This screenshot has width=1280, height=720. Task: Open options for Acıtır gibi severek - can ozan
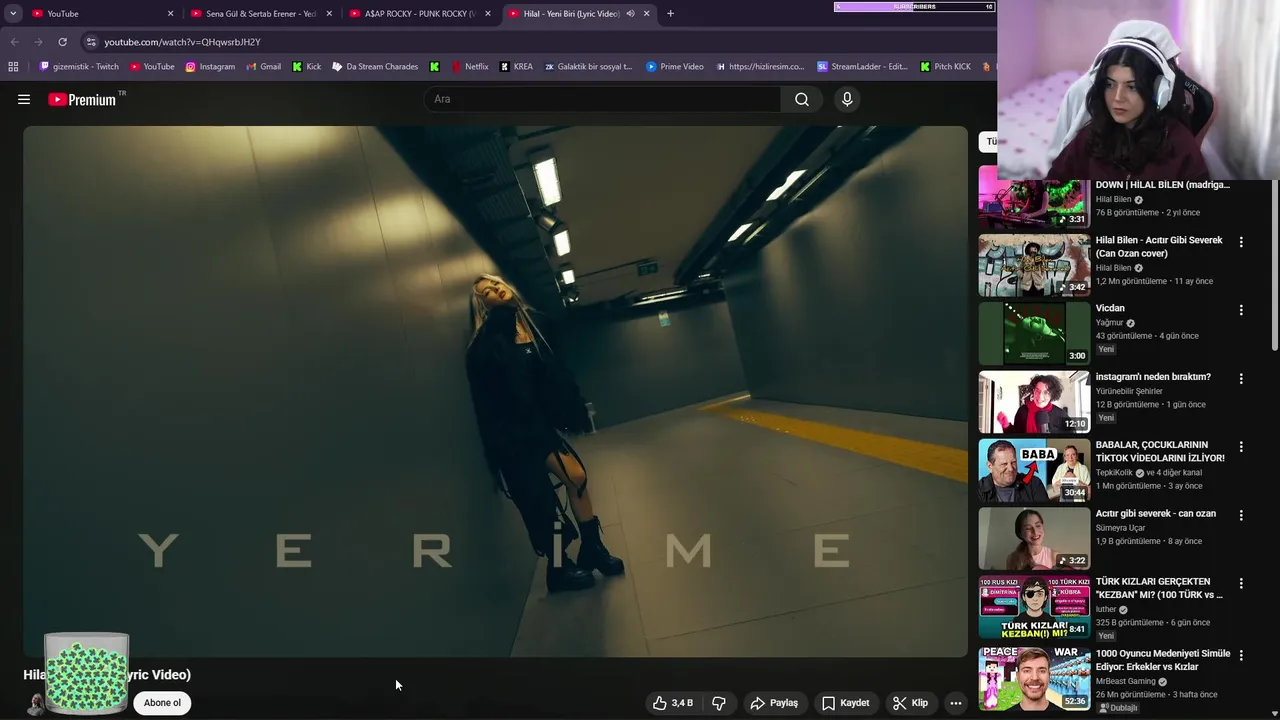(x=1241, y=516)
